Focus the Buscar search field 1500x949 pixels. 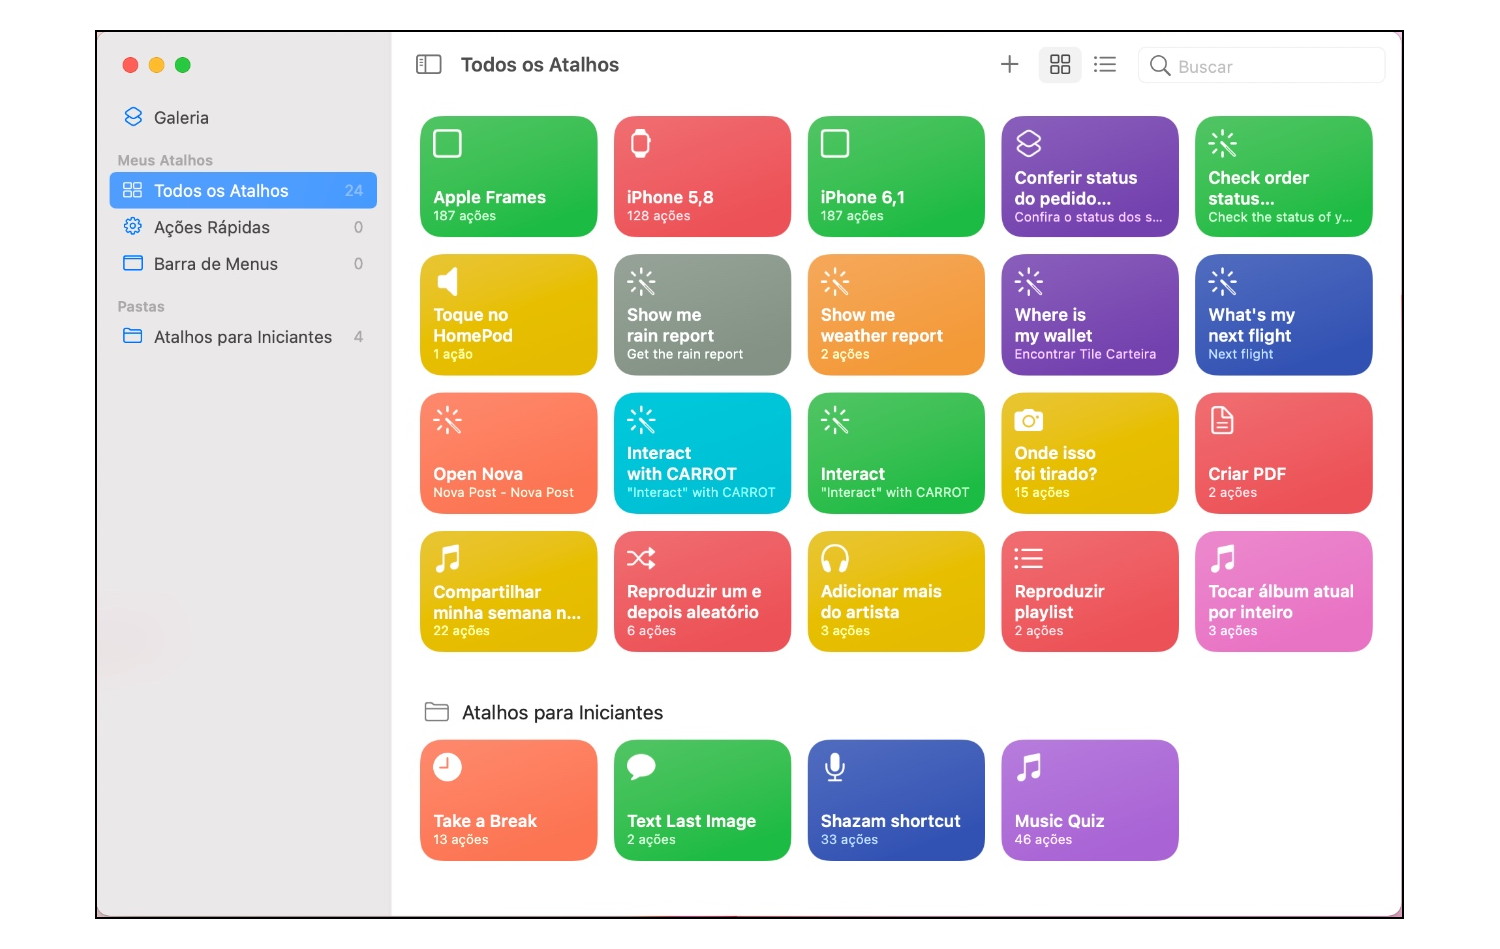(1261, 66)
